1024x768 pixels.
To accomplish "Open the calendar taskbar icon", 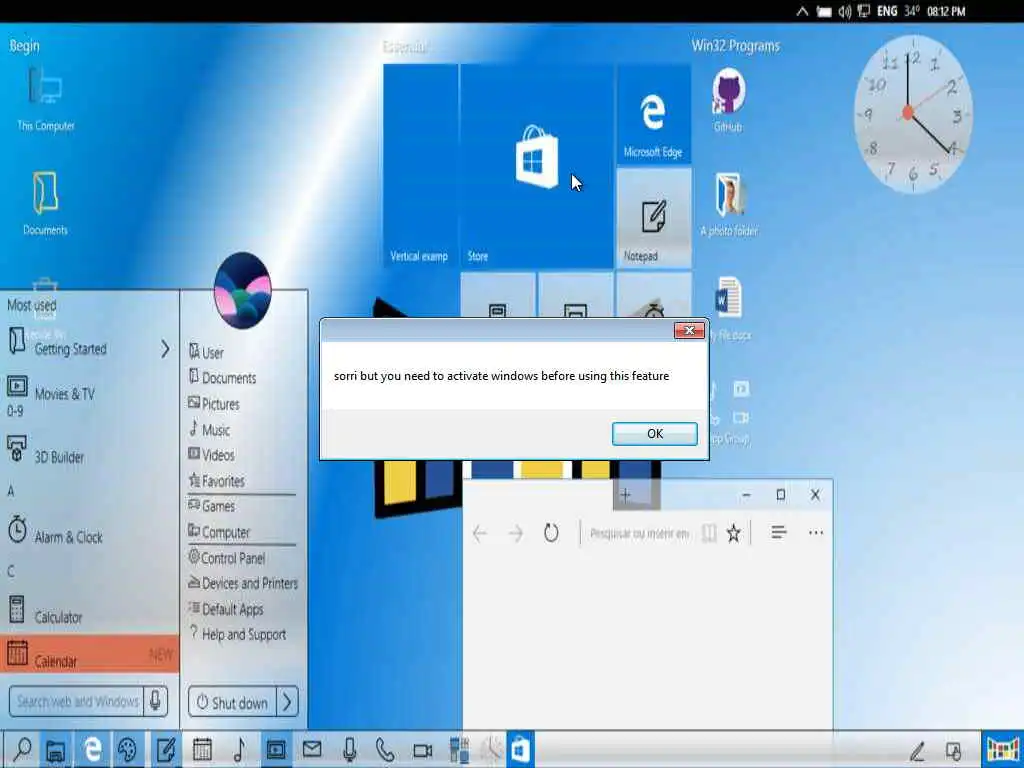I will tap(202, 749).
